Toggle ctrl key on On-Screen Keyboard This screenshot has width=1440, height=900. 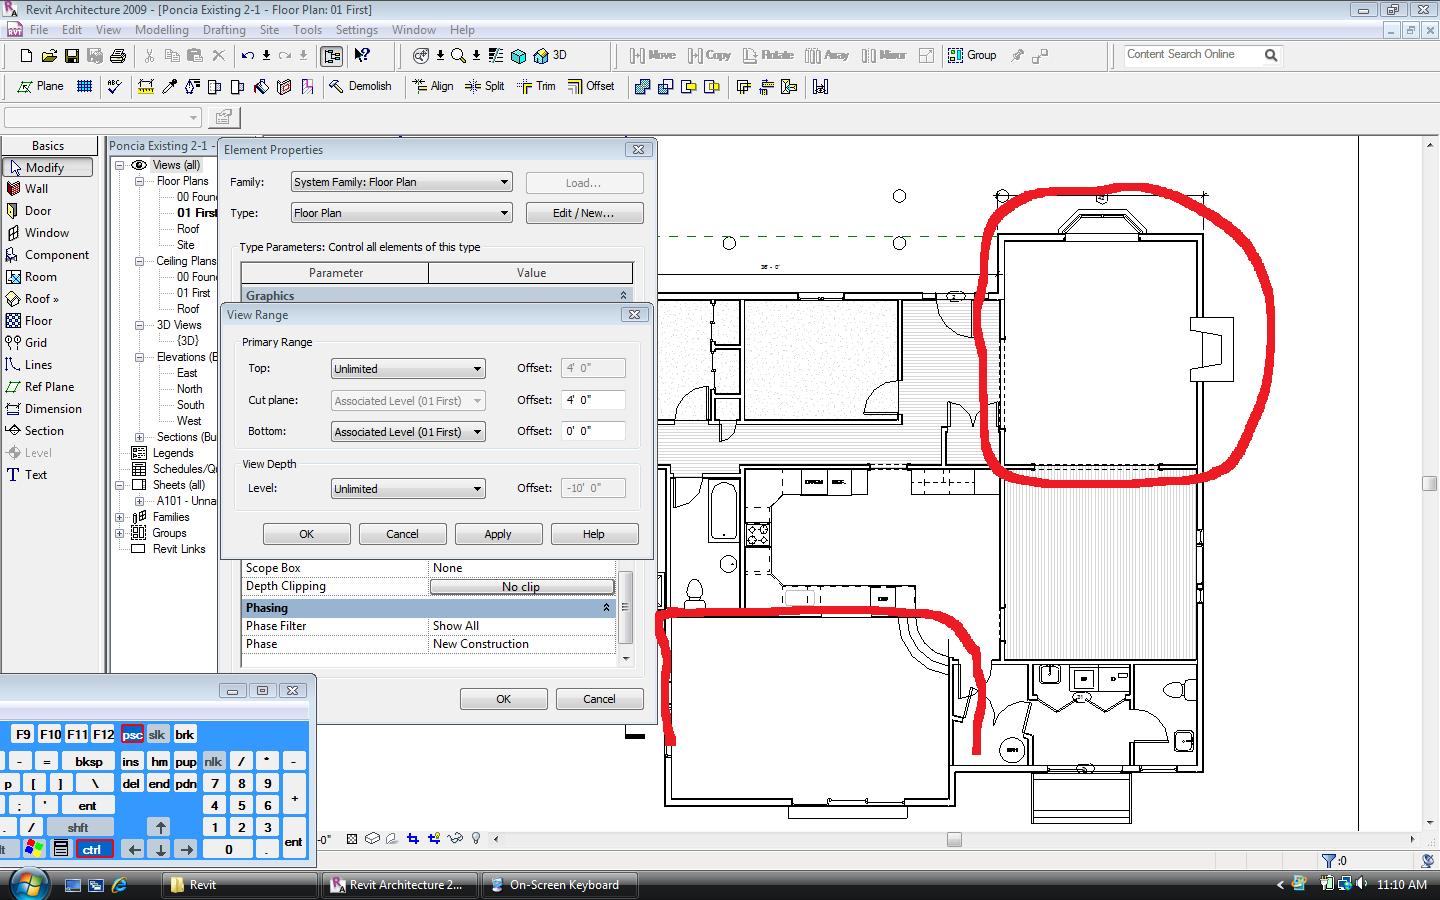tap(92, 849)
